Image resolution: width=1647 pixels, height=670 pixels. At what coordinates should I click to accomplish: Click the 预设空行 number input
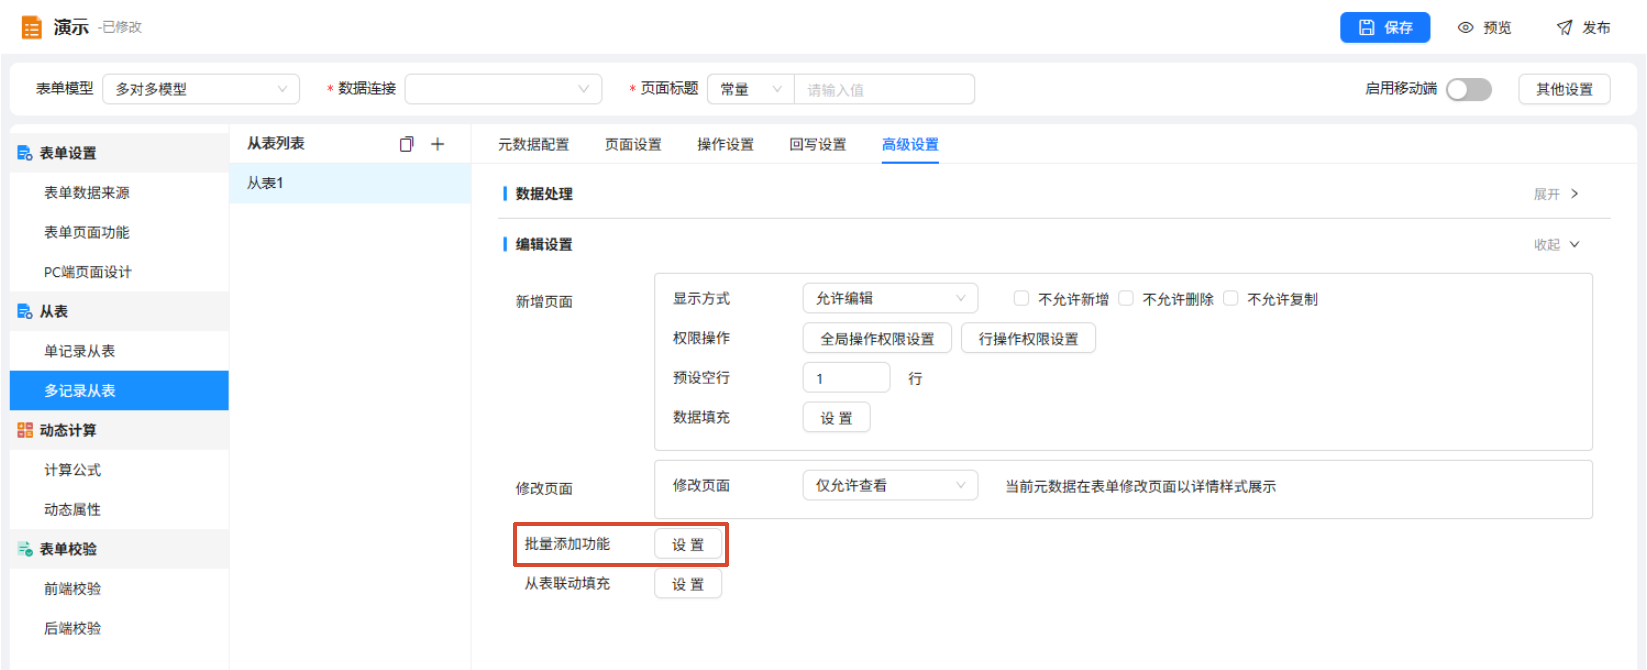coord(846,378)
